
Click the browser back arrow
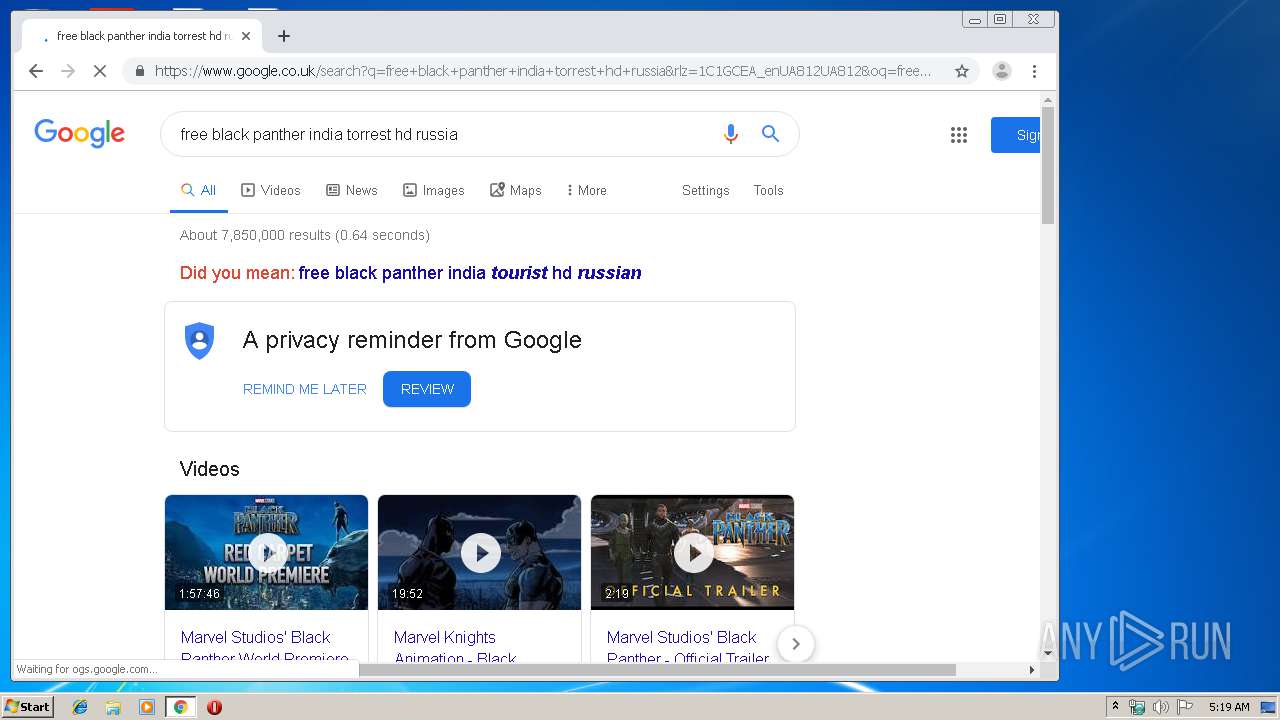pyautogui.click(x=36, y=71)
